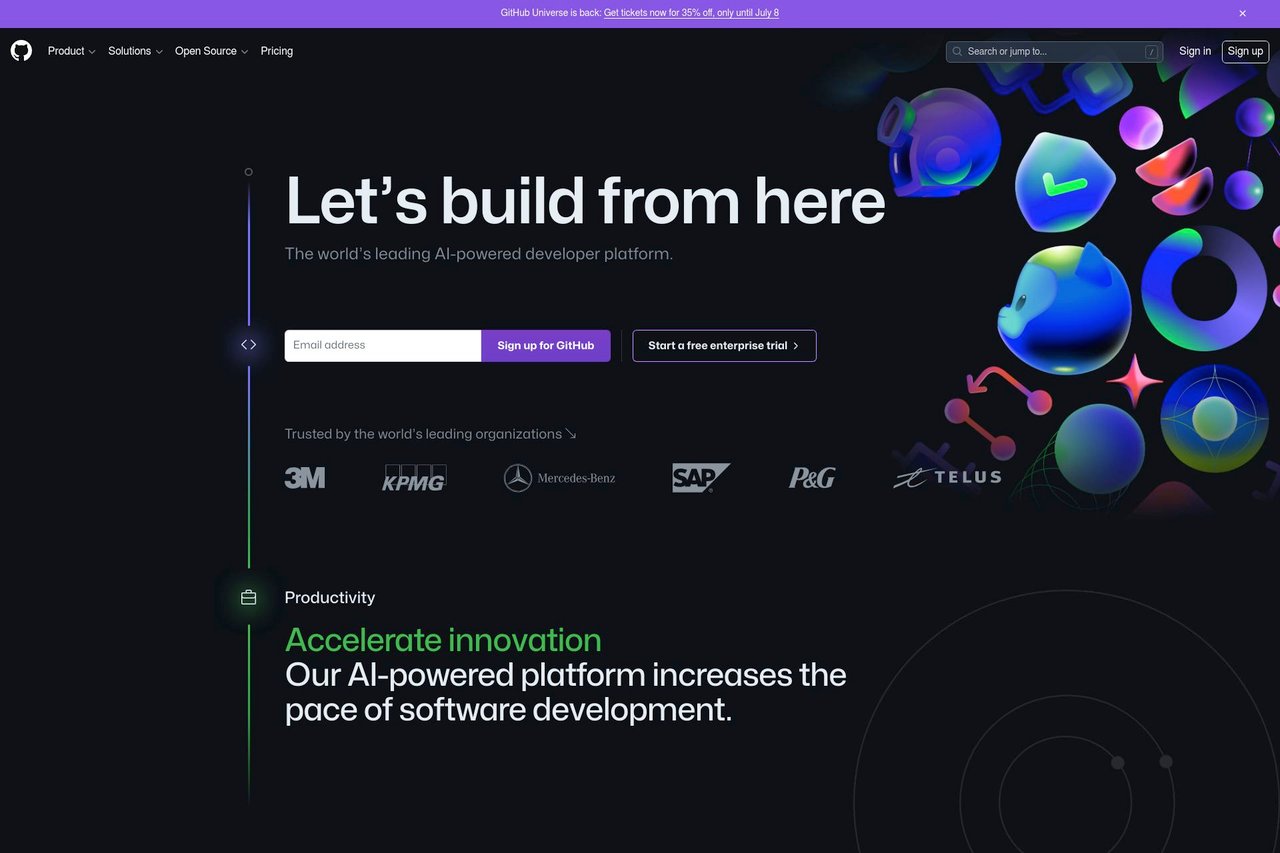Dismiss the GitHub Universe announcement banner
1280x853 pixels.
click(x=1242, y=14)
